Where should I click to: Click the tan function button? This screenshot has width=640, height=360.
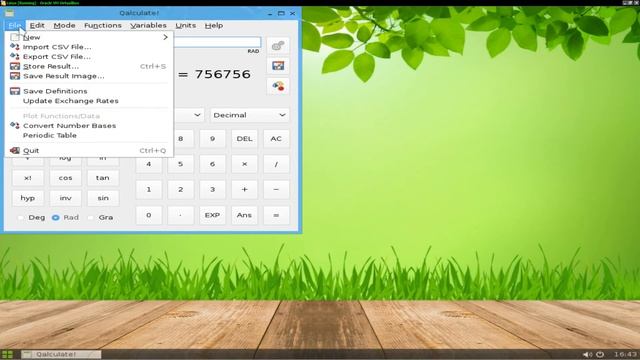[x=102, y=178]
